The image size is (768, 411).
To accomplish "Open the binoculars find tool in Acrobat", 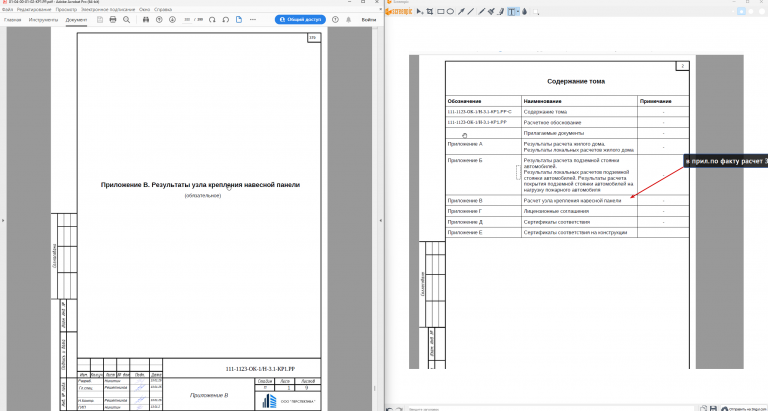I will (x=145, y=20).
